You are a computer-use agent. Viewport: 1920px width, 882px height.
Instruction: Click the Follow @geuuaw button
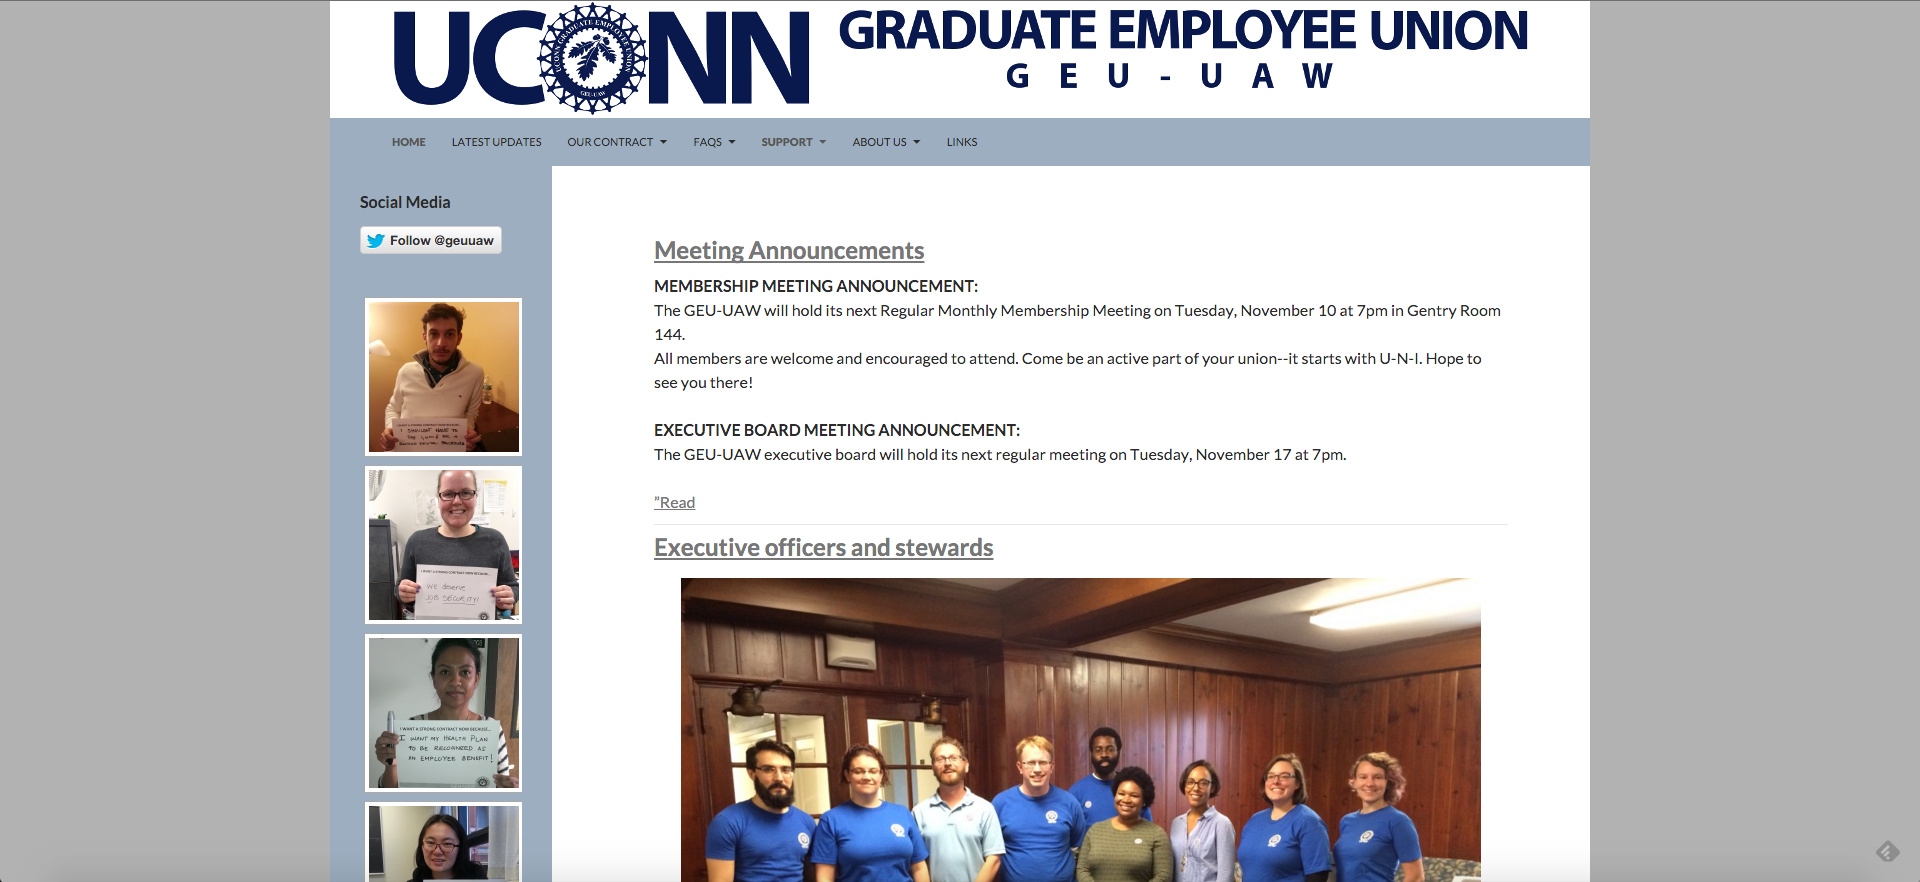[x=431, y=240]
